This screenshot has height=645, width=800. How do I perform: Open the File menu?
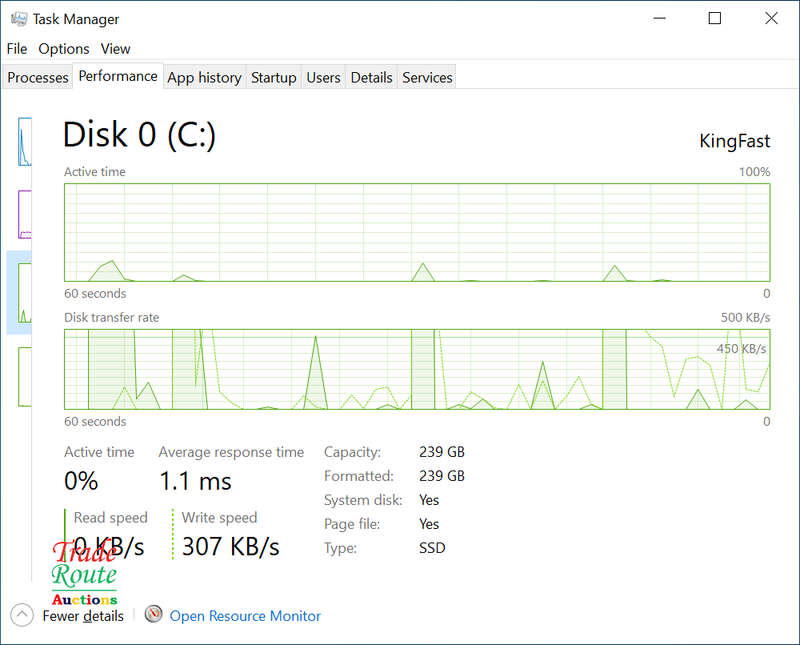pyautogui.click(x=17, y=49)
